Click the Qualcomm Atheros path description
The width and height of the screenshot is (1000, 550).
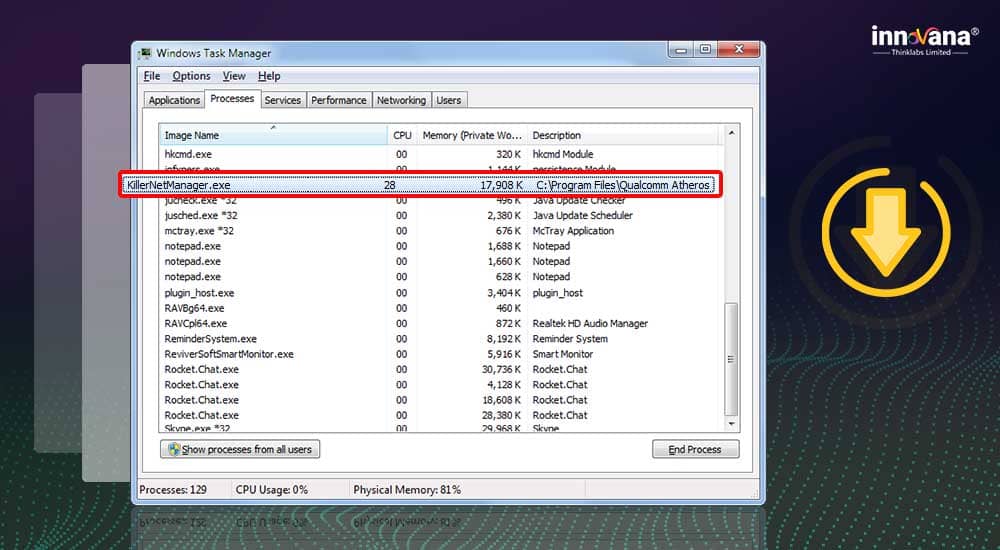pos(623,185)
